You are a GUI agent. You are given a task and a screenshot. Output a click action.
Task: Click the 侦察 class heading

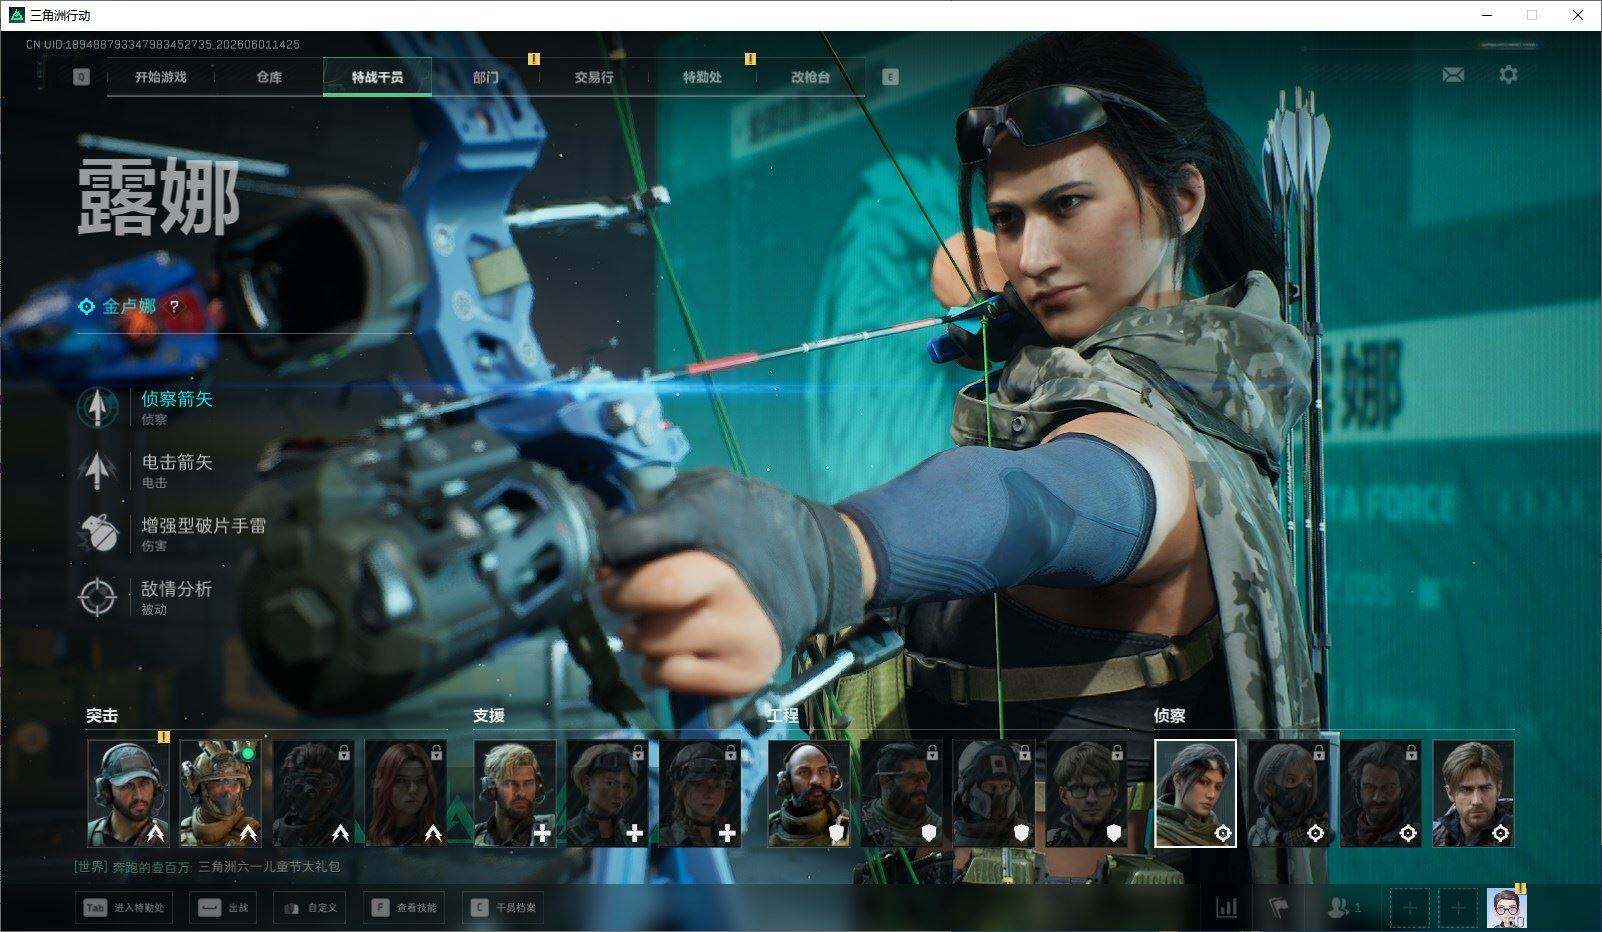click(x=1170, y=715)
